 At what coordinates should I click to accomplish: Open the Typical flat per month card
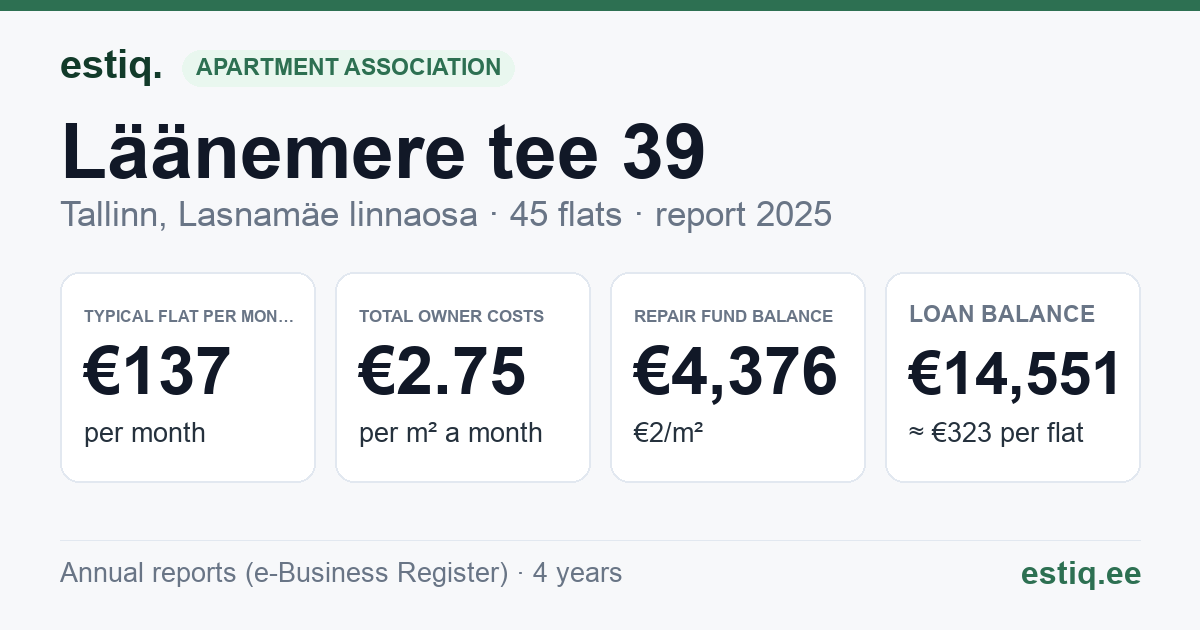coord(188,377)
